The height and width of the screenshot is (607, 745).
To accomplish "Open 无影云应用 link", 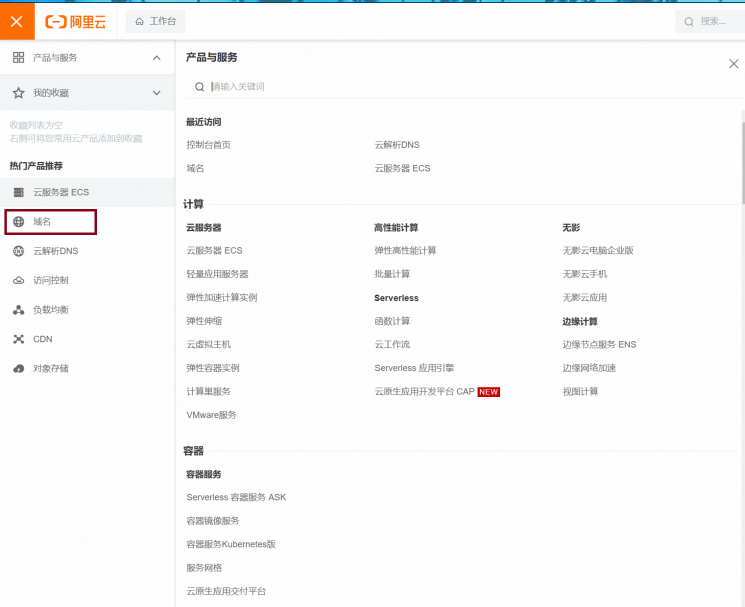I will 585,297.
